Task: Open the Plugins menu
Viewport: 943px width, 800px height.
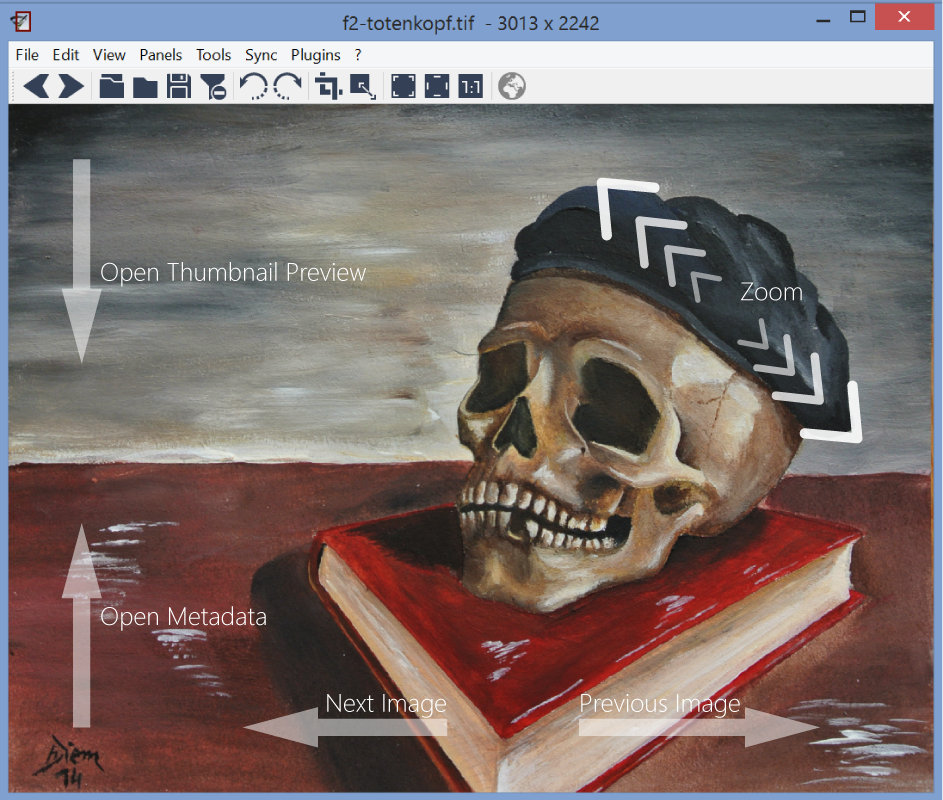Action: [316, 55]
